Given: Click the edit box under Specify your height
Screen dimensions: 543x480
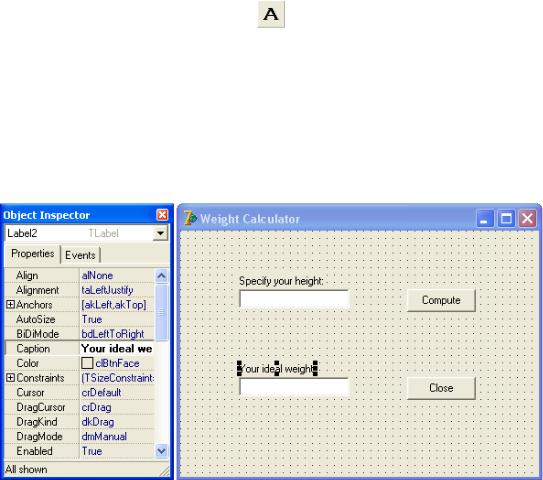Looking at the screenshot, I should click(294, 299).
